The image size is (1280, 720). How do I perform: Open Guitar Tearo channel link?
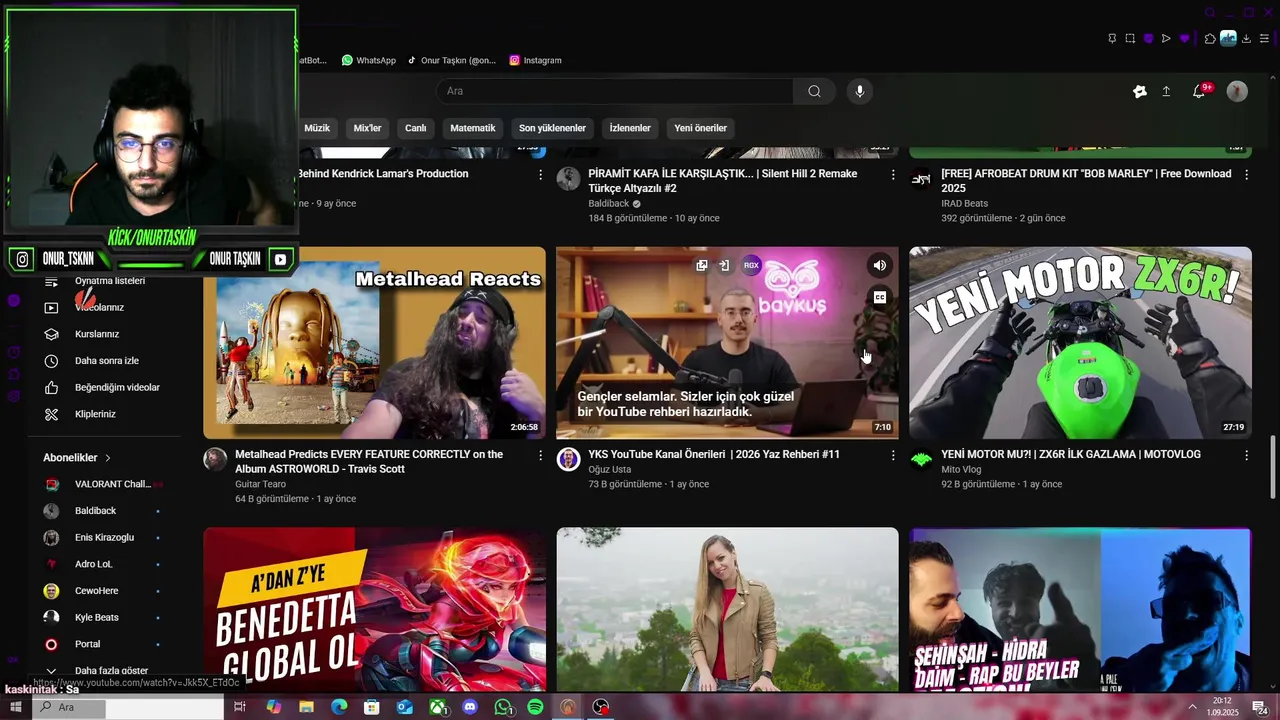pos(260,484)
